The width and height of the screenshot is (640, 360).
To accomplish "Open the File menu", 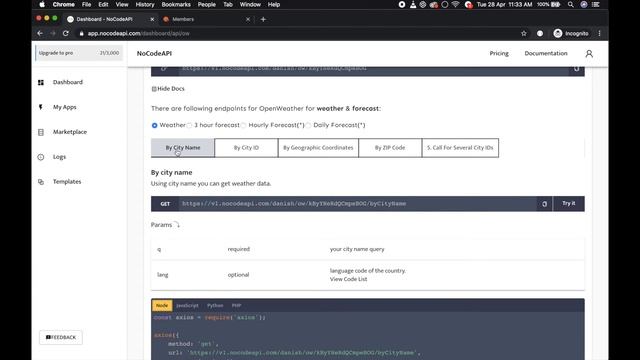I will (87, 4).
